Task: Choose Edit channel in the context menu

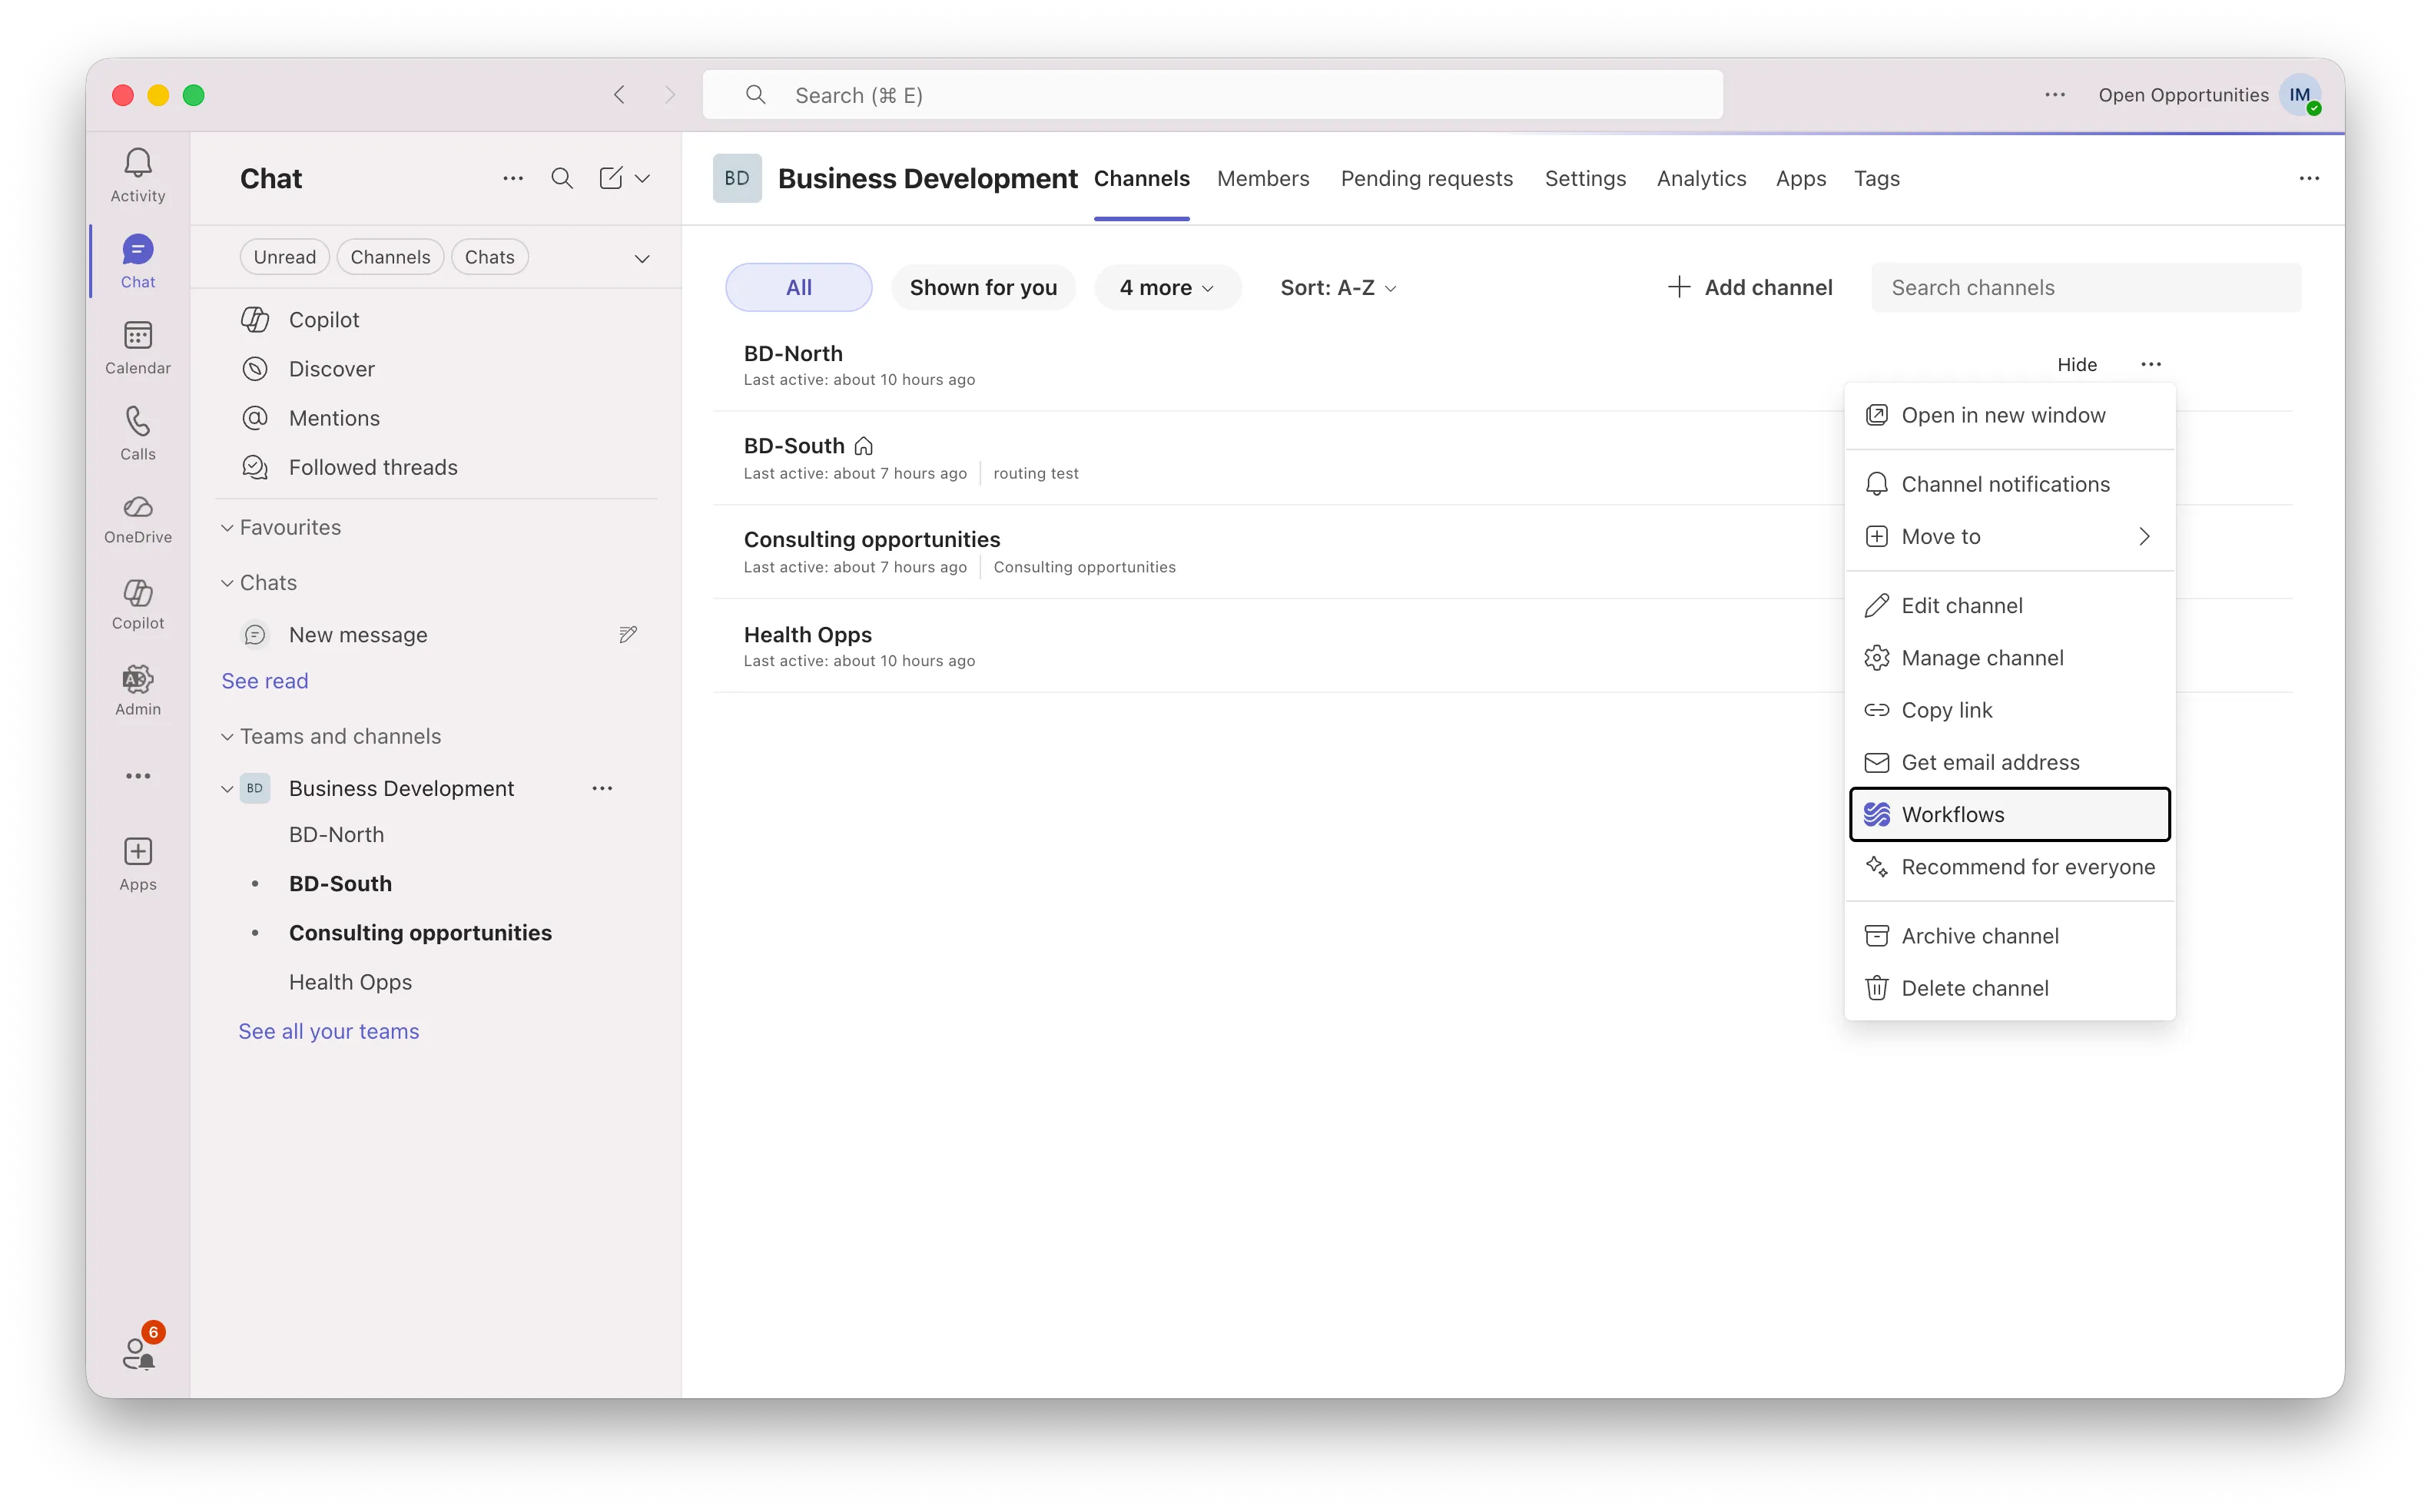Action: click(x=2009, y=605)
